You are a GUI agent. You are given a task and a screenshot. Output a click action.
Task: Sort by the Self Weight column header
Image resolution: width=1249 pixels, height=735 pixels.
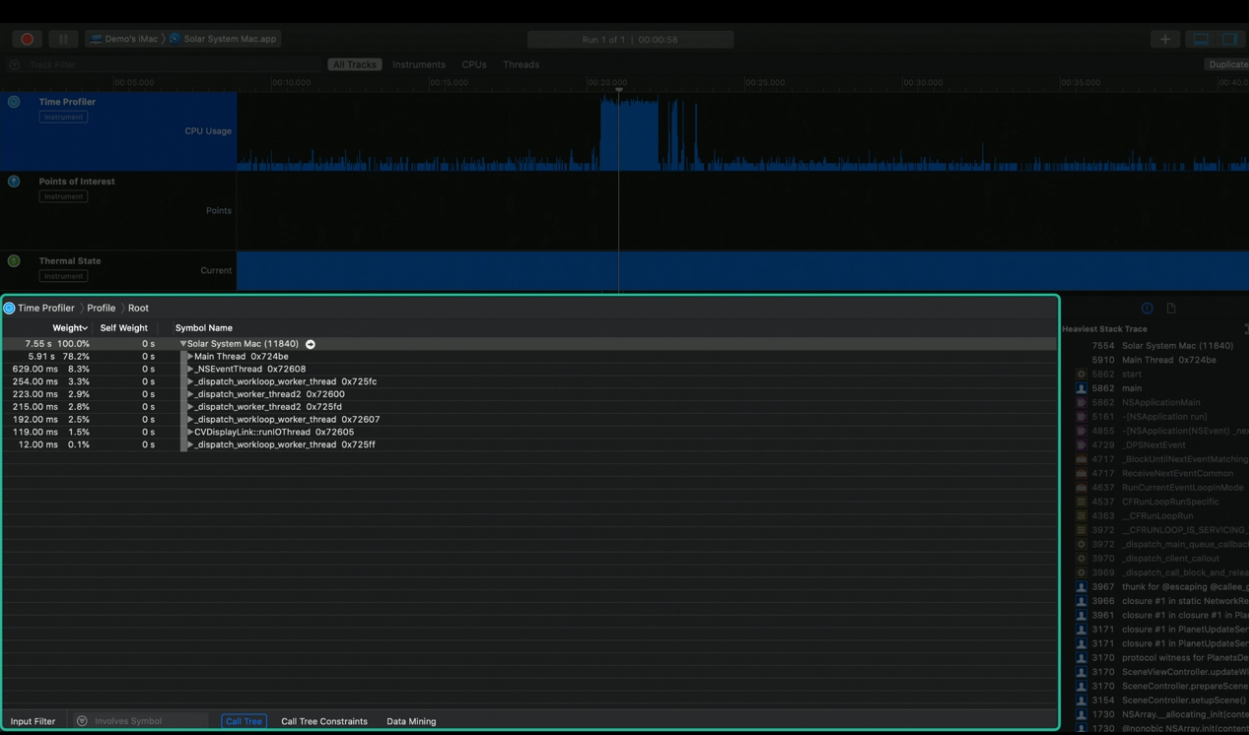[124, 328]
